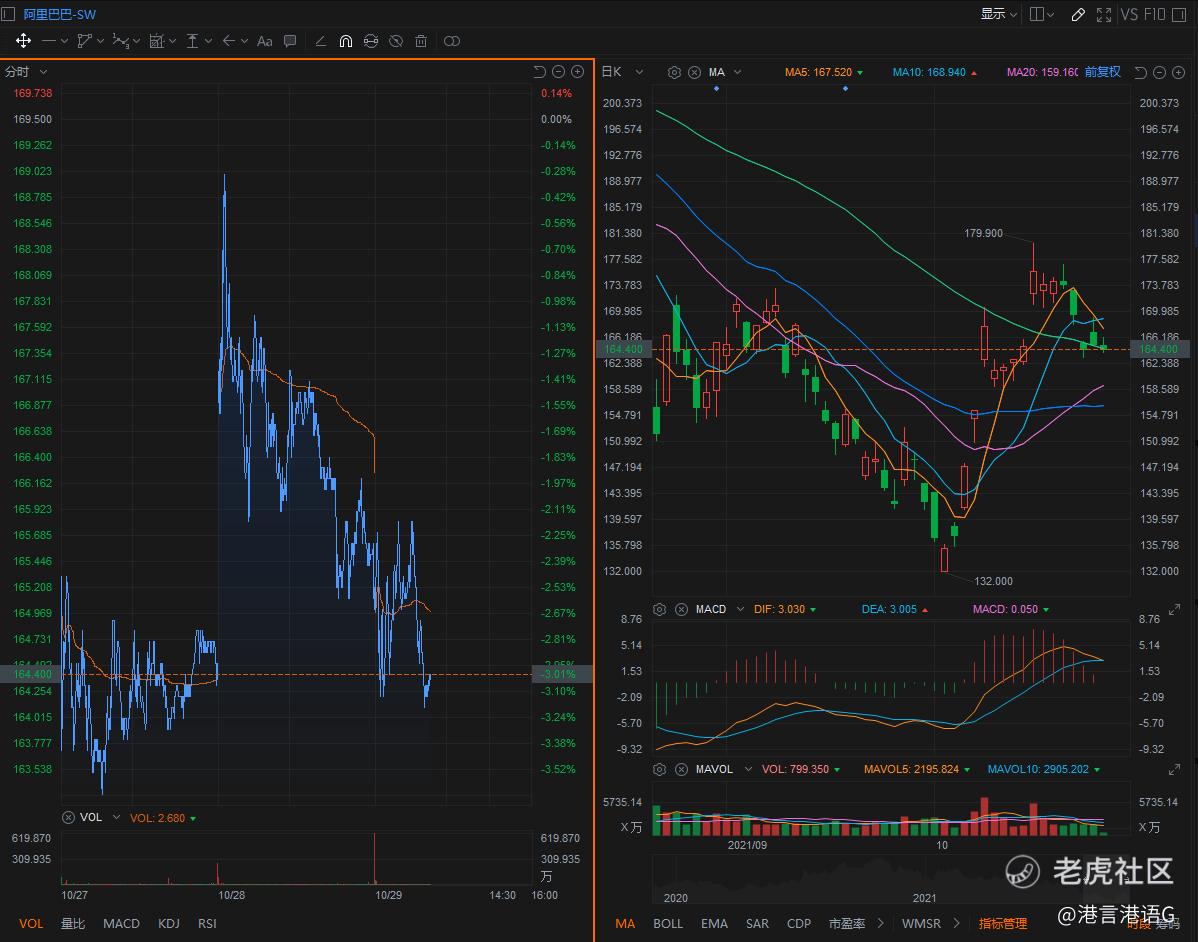The width and height of the screenshot is (1198, 942).
Task: Open the F10 company info
Action: 1154,15
